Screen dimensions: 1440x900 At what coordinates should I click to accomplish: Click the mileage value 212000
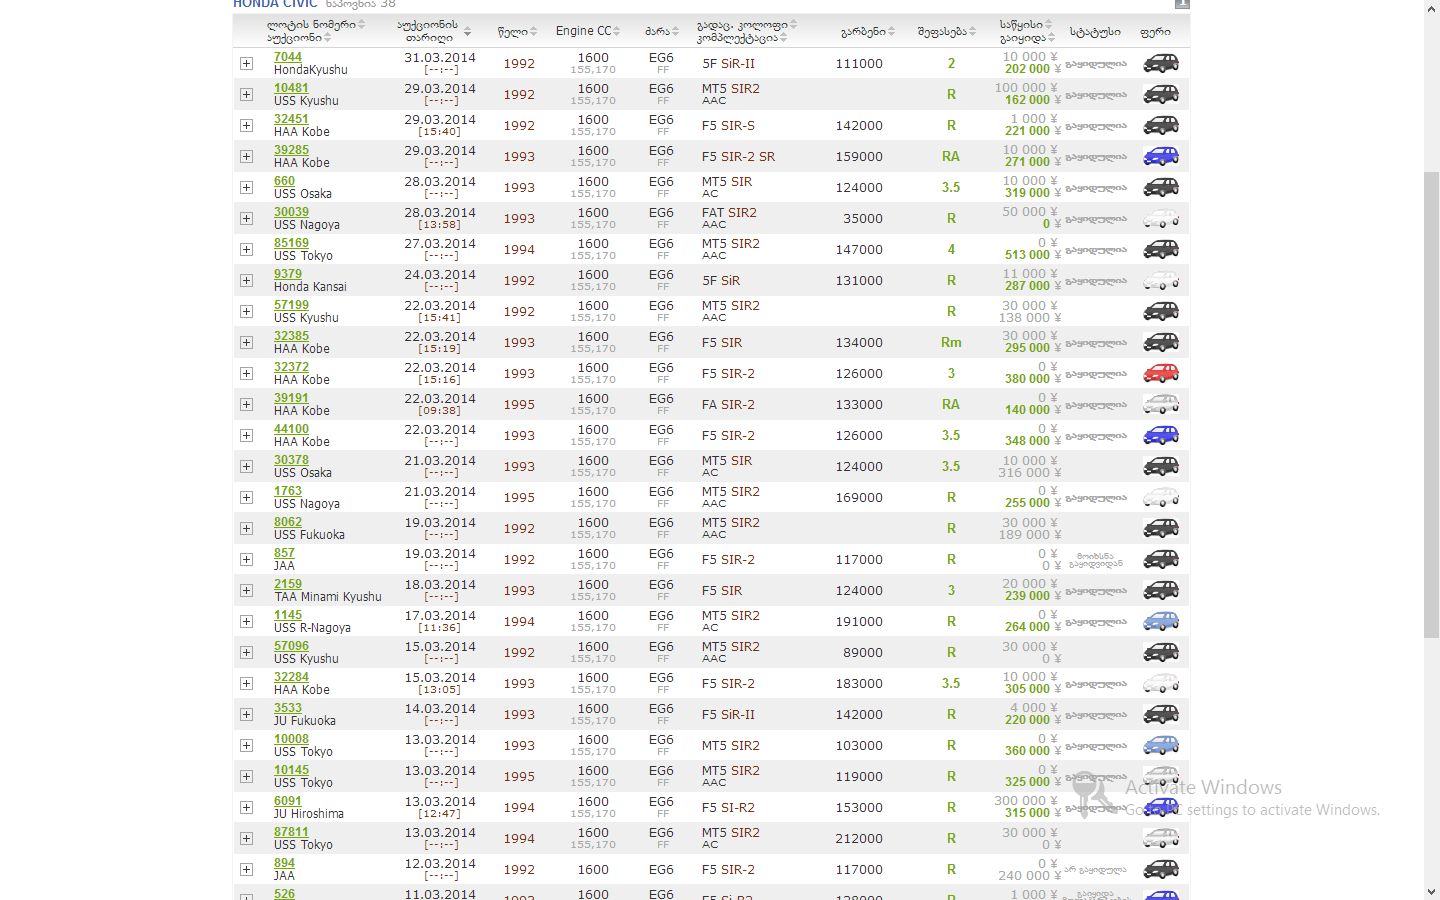[859, 838]
